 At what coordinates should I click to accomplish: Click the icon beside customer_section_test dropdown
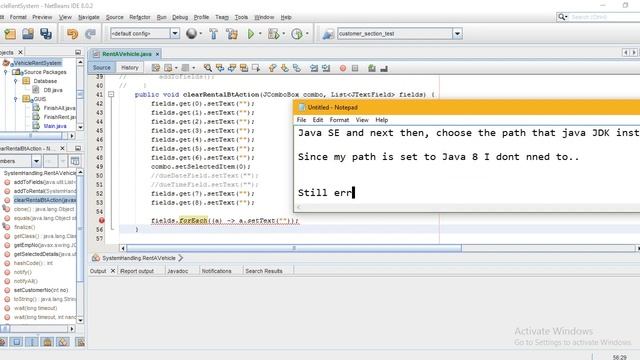(x=328, y=34)
